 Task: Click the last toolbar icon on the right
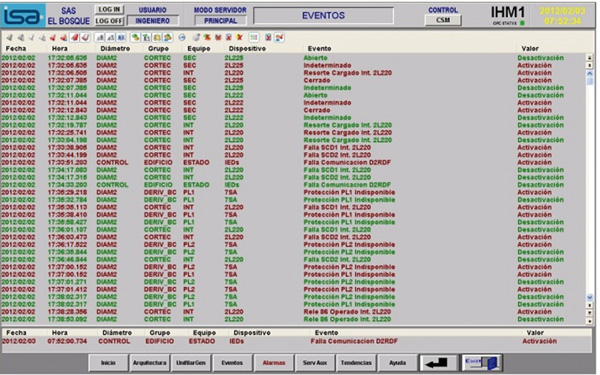click(x=279, y=38)
